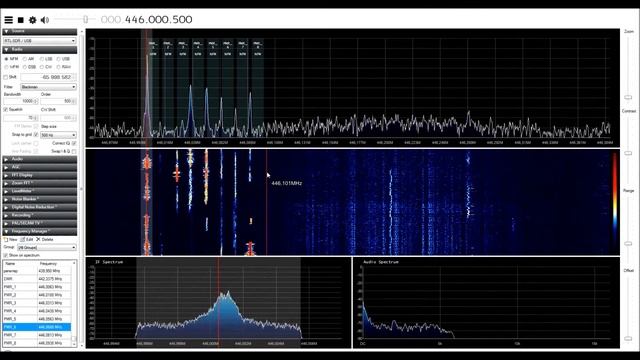This screenshot has width=640, height=360.
Task: Click Delete in Frequency Manager
Action: [45, 240]
